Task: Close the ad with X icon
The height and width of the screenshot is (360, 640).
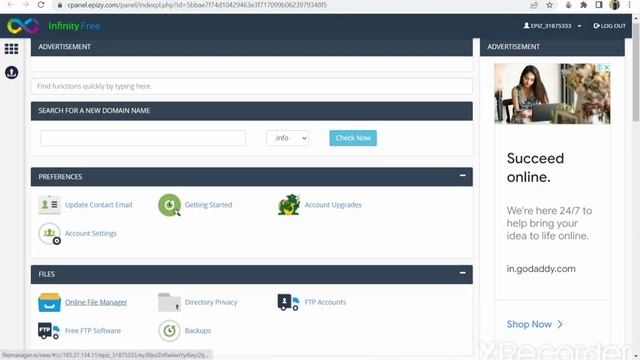Action: point(607,67)
